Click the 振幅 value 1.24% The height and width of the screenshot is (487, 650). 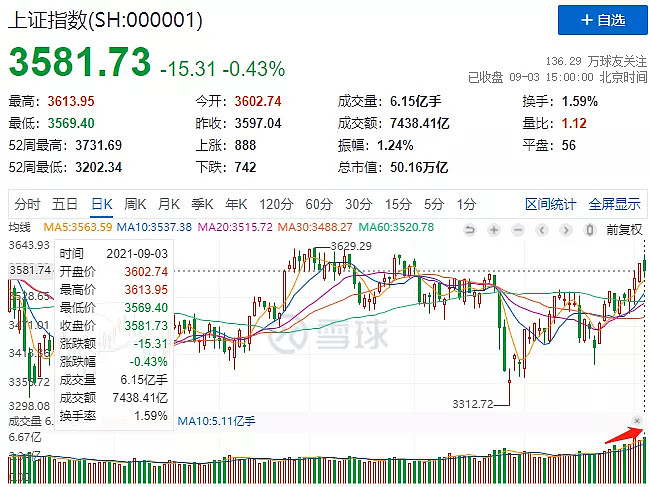pos(395,145)
